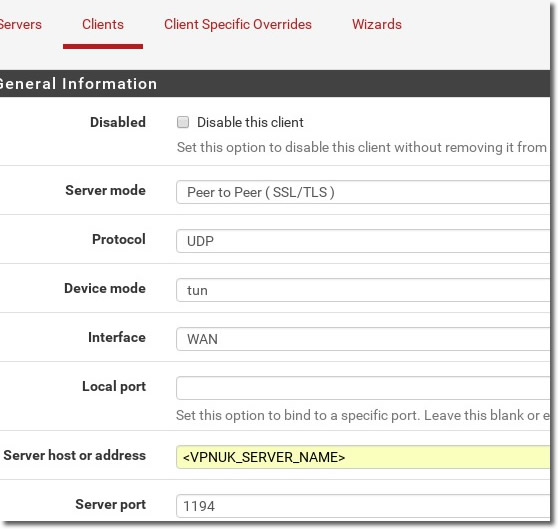The height and width of the screenshot is (529, 558).
Task: Select the Clients tab
Action: point(103,24)
